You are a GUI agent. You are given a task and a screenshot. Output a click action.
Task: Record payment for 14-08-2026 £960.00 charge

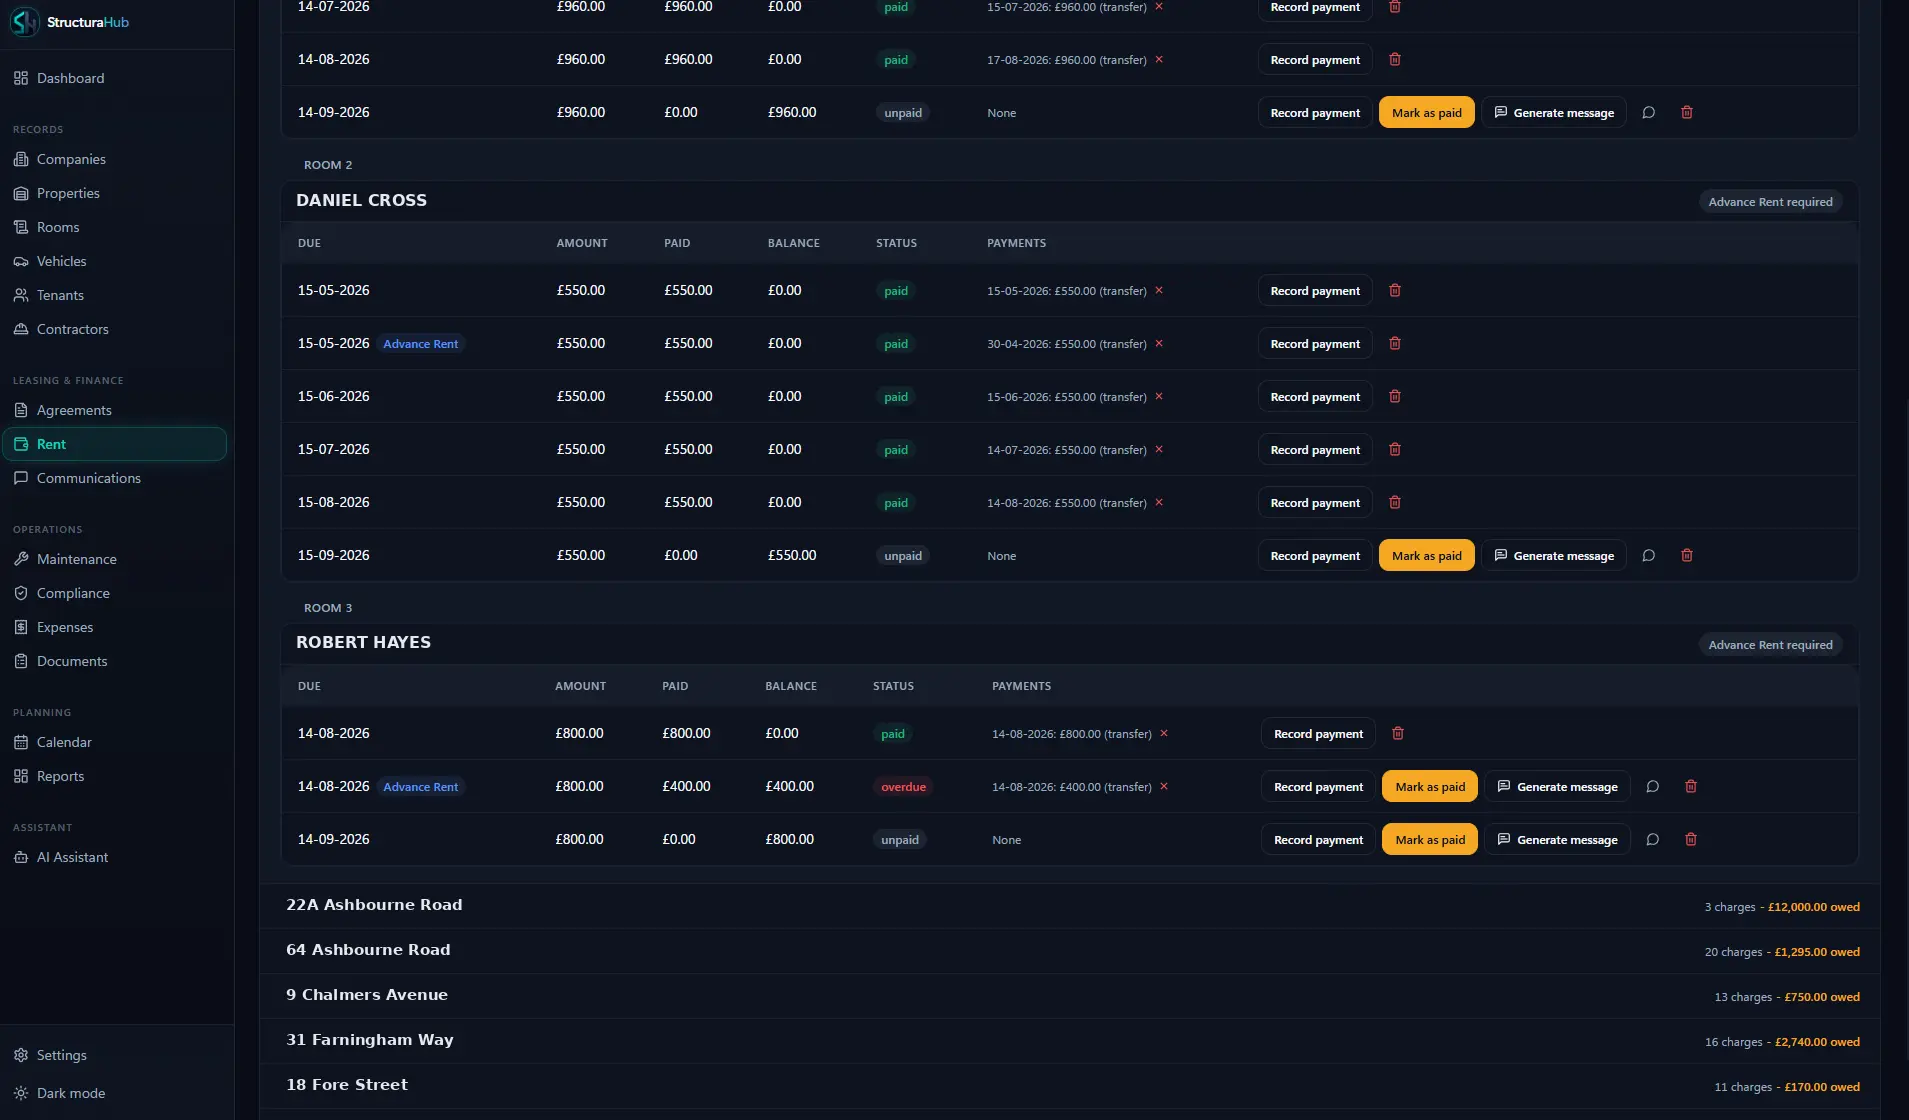1315,59
